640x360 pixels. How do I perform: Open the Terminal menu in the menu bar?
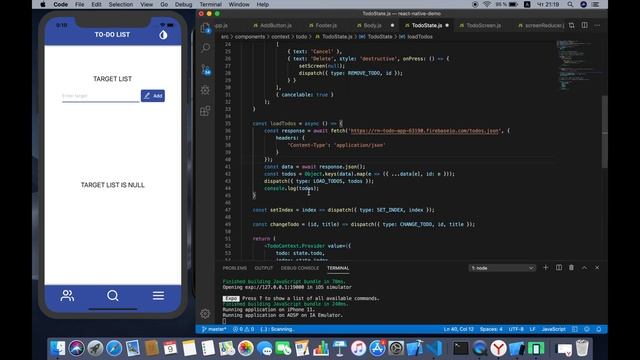[211, 4]
